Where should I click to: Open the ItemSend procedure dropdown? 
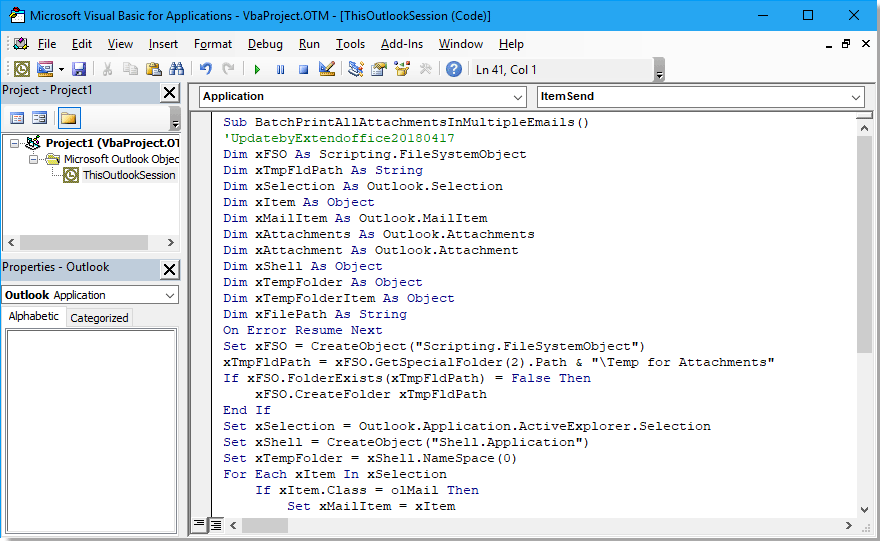pos(855,97)
